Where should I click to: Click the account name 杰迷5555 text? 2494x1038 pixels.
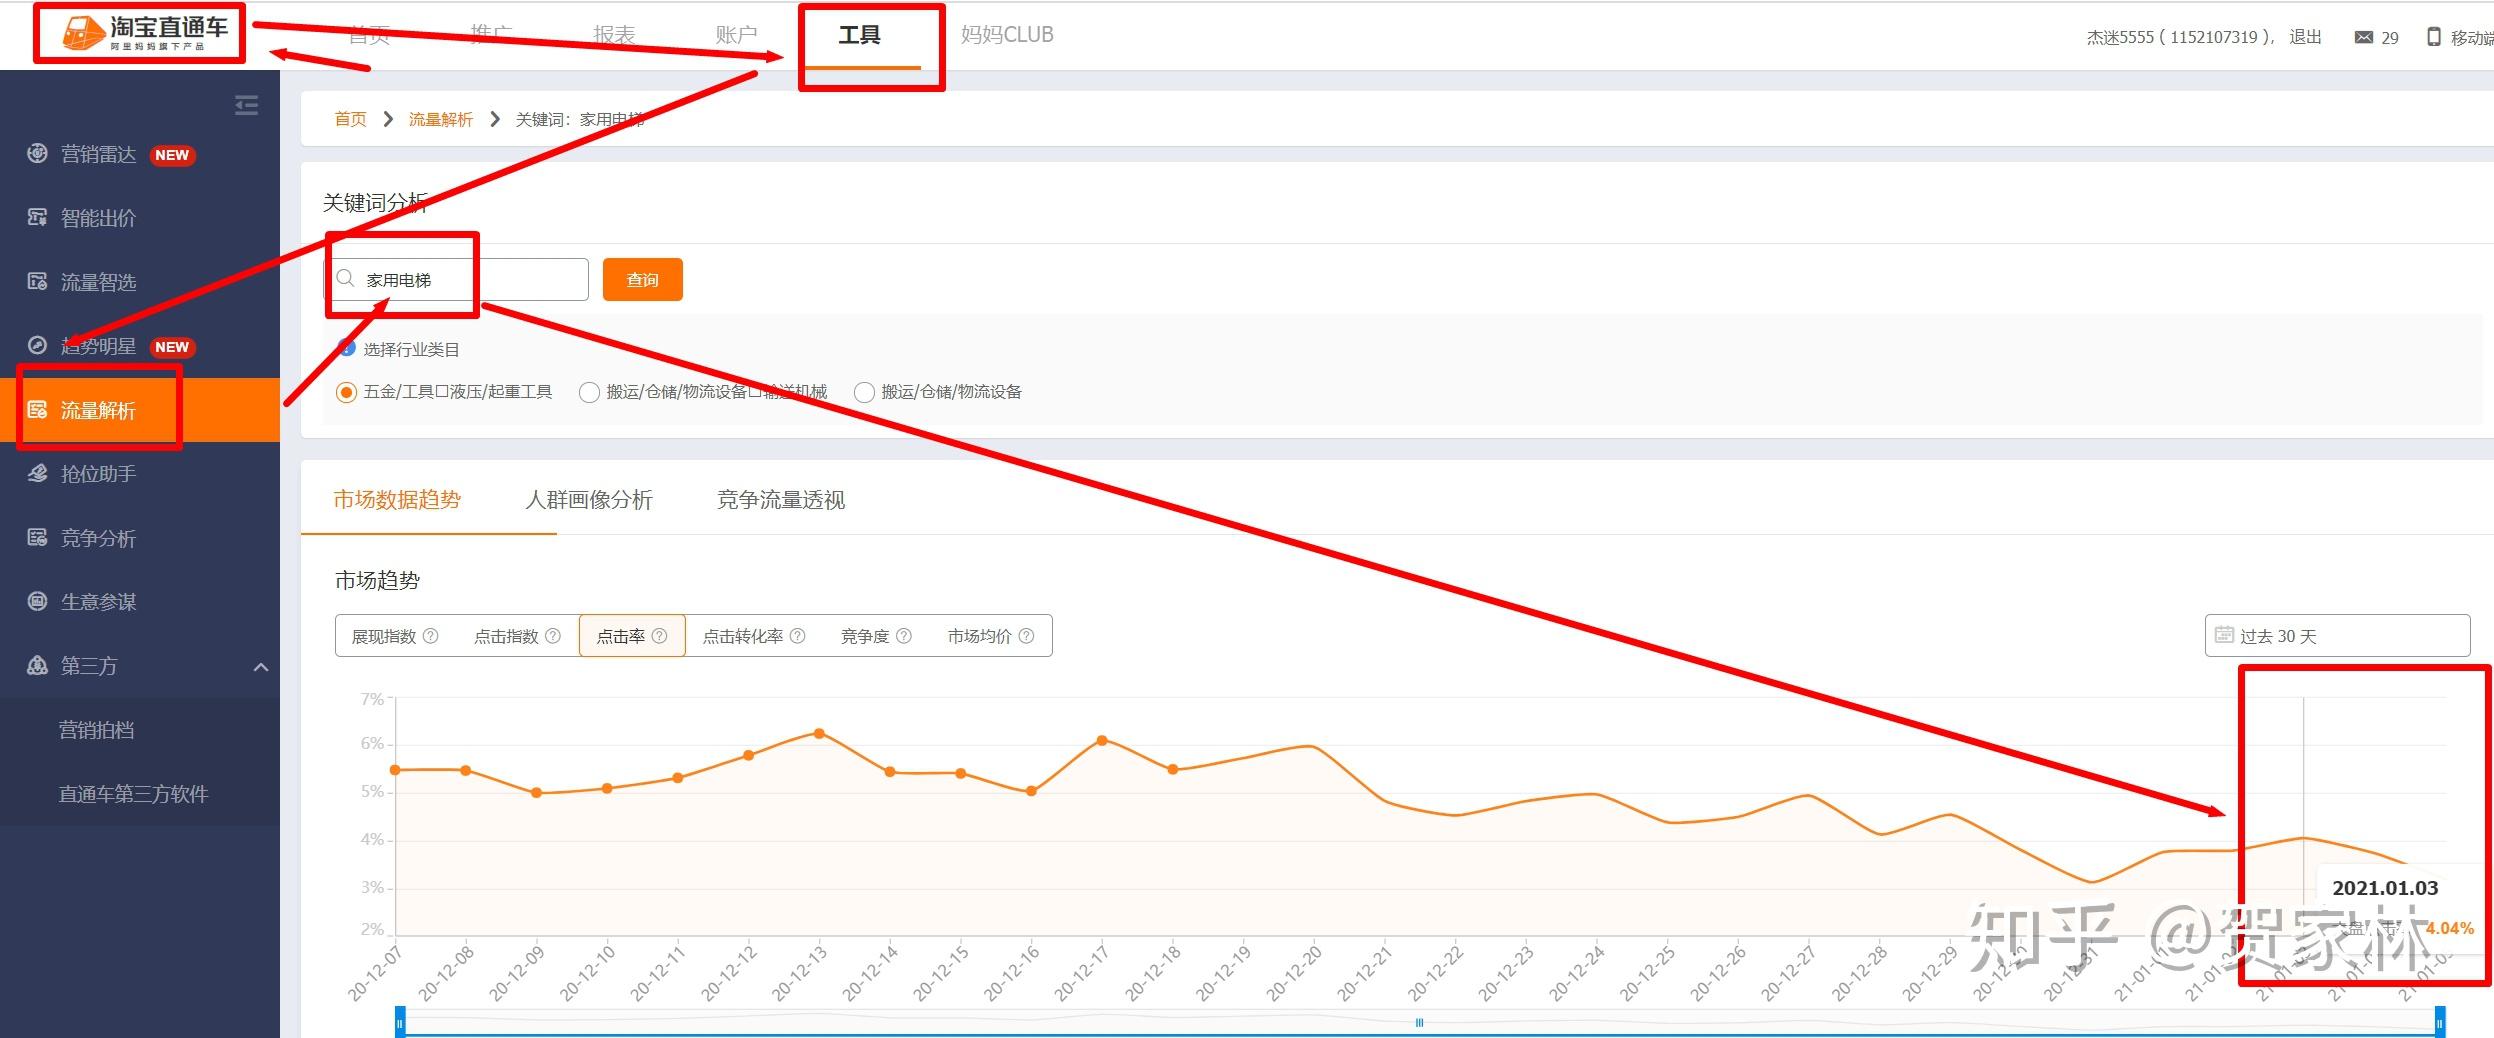coord(2120,37)
